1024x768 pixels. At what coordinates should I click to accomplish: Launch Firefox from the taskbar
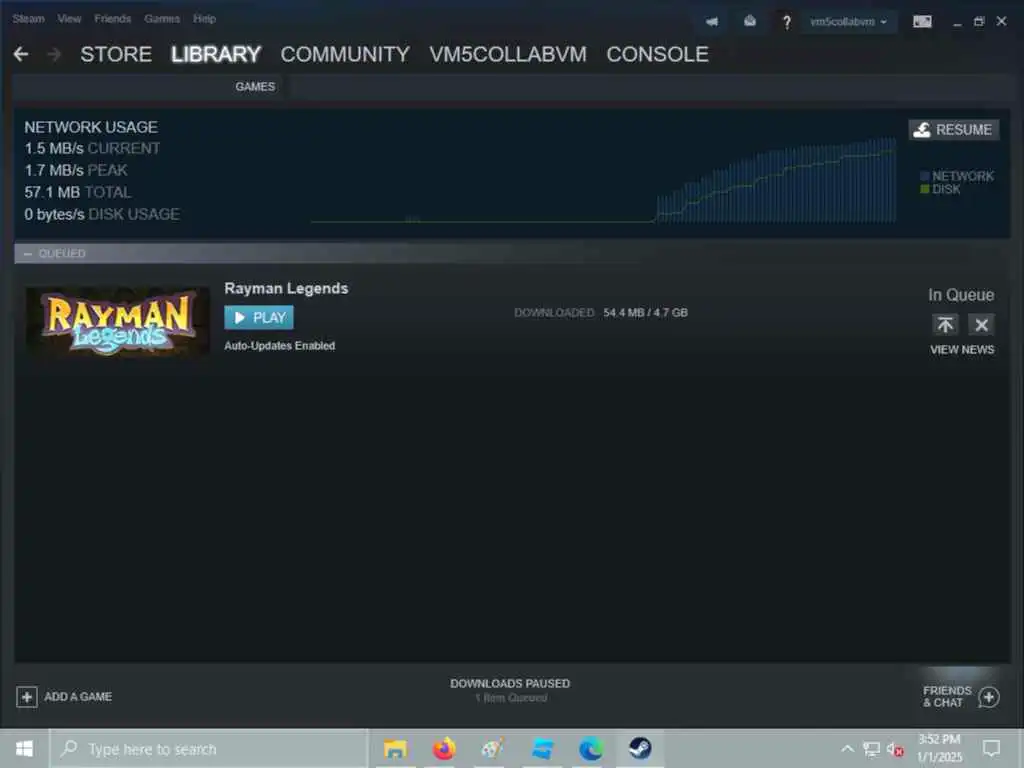tap(444, 748)
